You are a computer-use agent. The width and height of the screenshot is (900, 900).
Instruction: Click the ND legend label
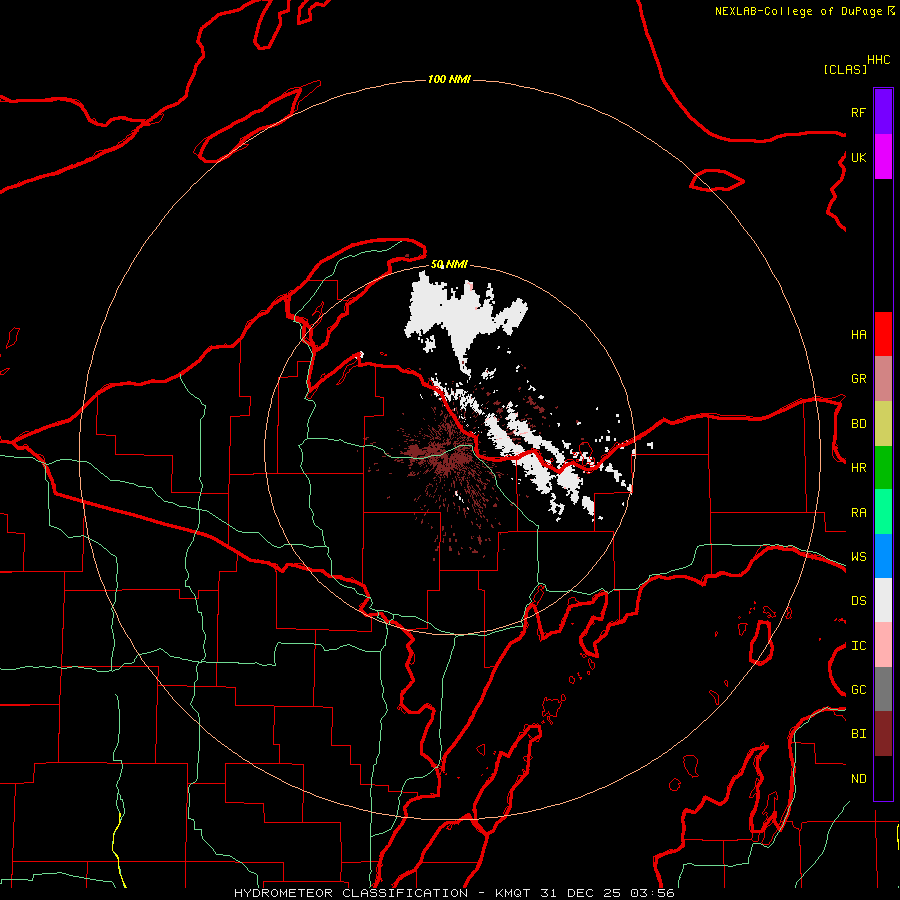[x=858, y=779]
